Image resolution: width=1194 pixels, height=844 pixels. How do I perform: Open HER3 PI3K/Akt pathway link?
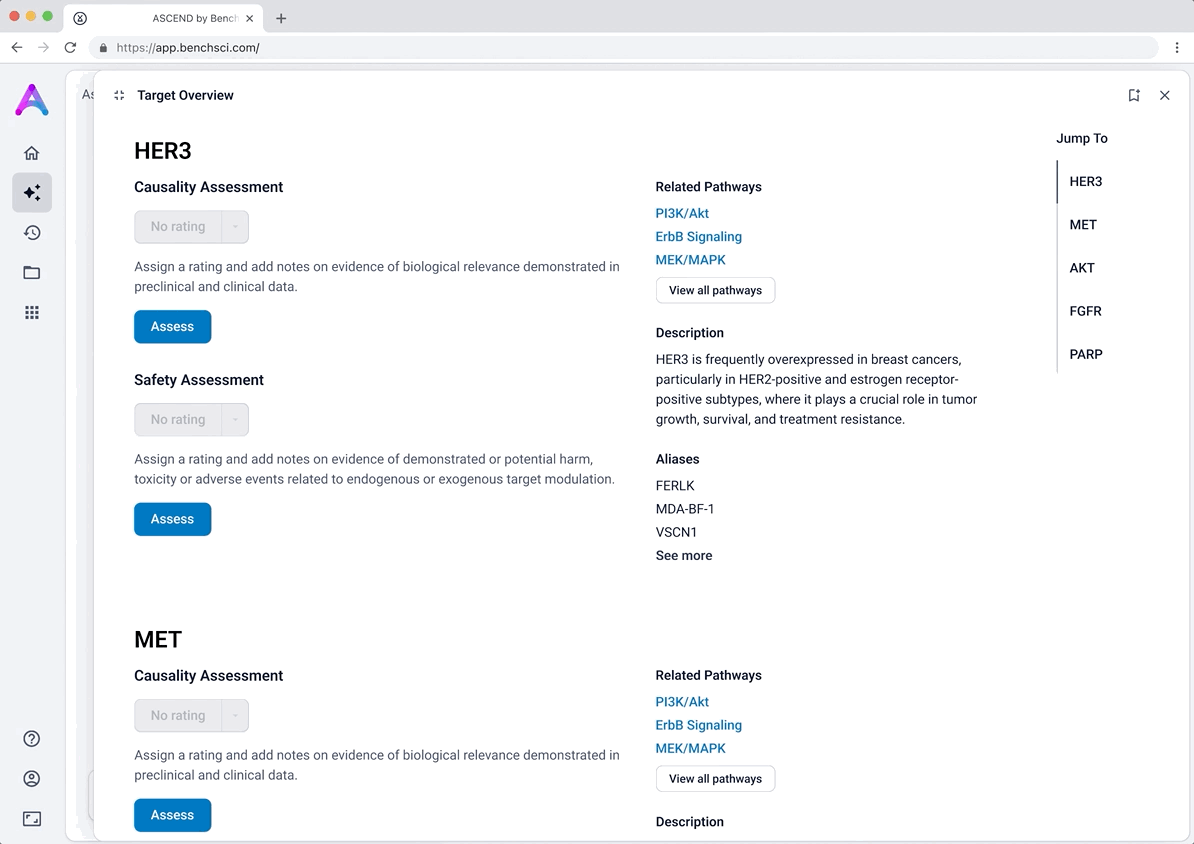682,213
